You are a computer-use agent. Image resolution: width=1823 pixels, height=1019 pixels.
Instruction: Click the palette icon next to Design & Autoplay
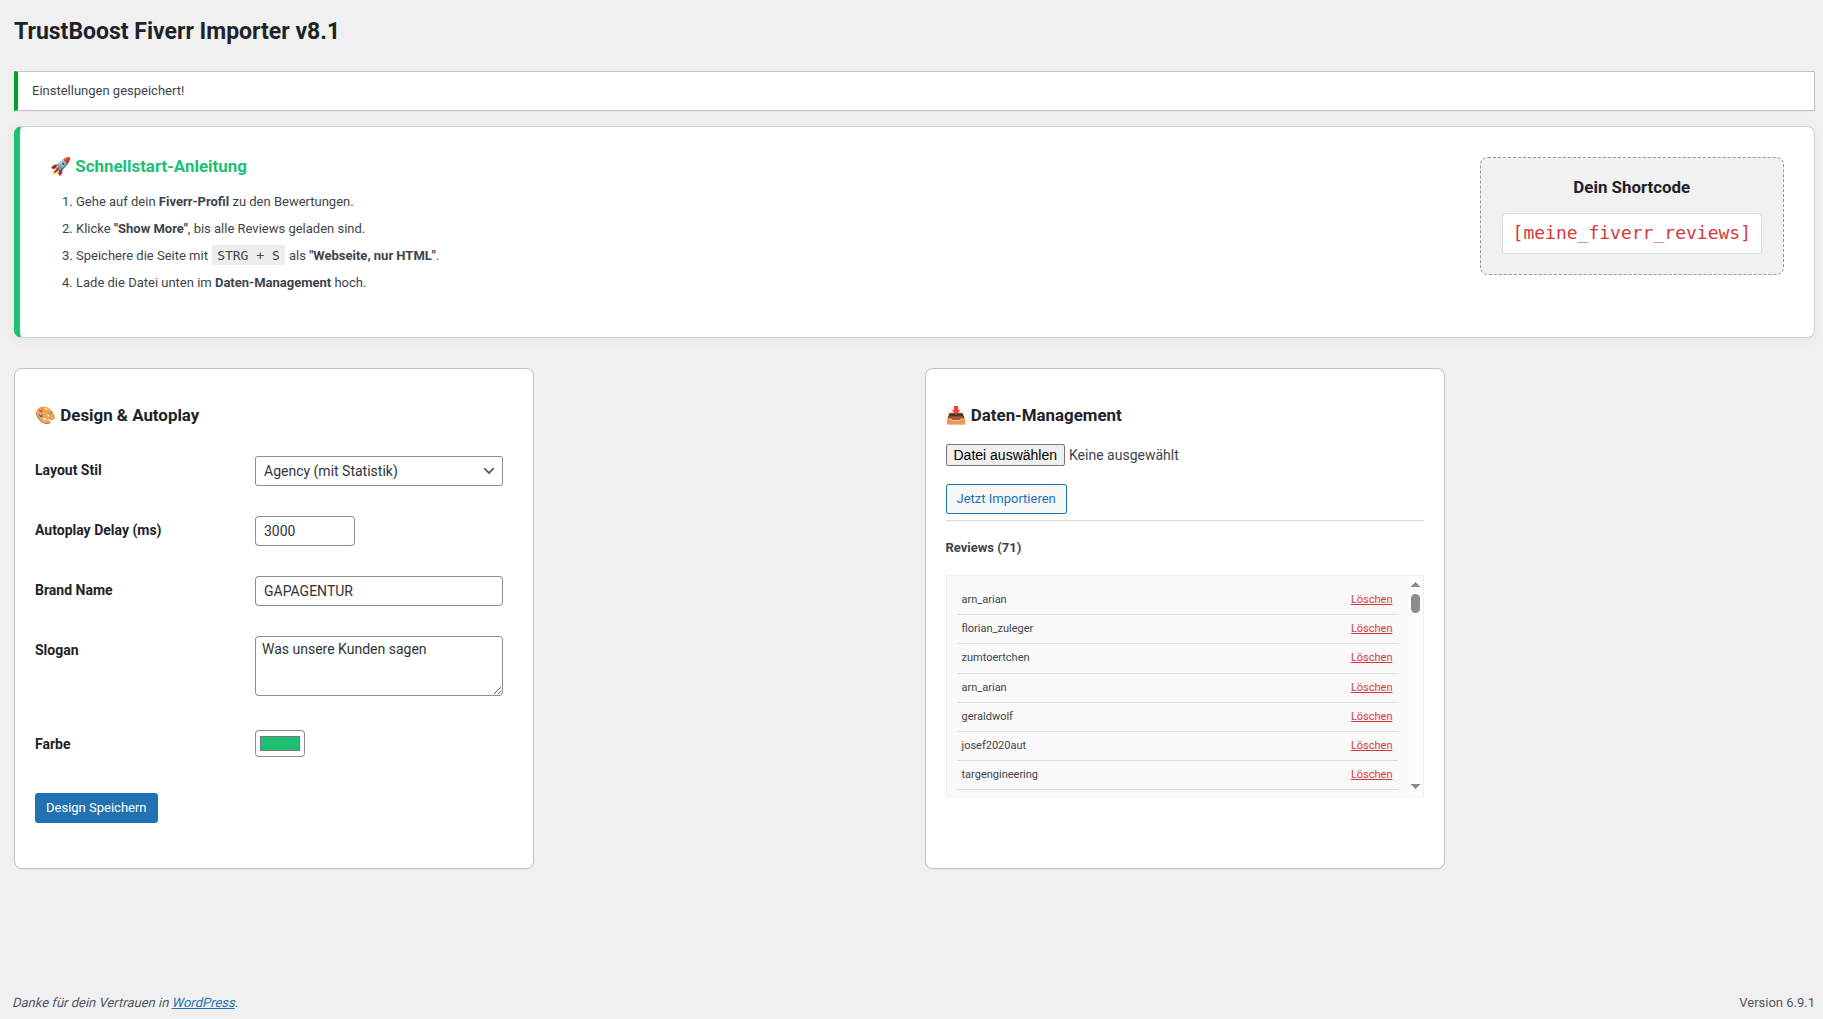click(45, 415)
